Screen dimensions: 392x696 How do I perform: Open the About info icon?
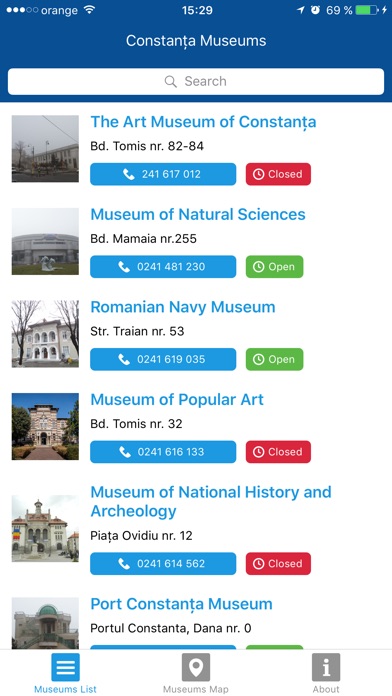coord(326,667)
